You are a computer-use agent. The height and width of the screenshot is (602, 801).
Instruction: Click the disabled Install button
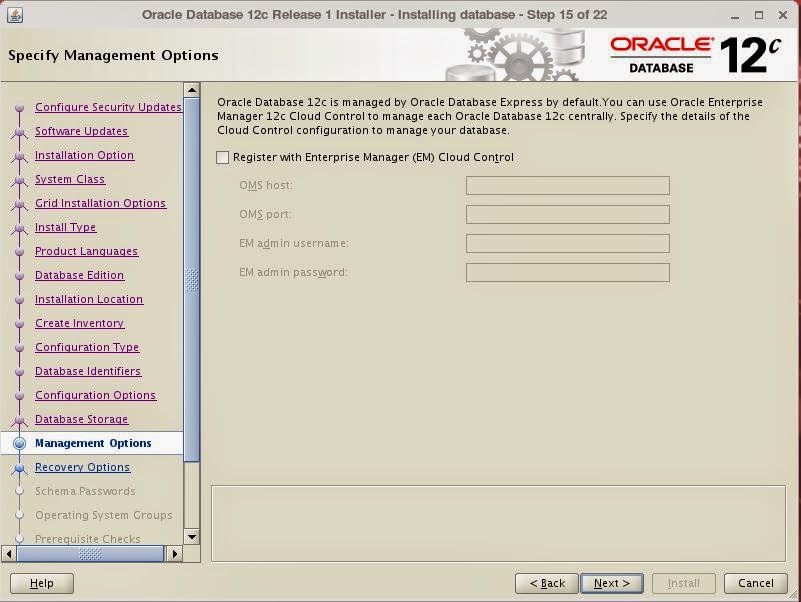click(x=684, y=583)
